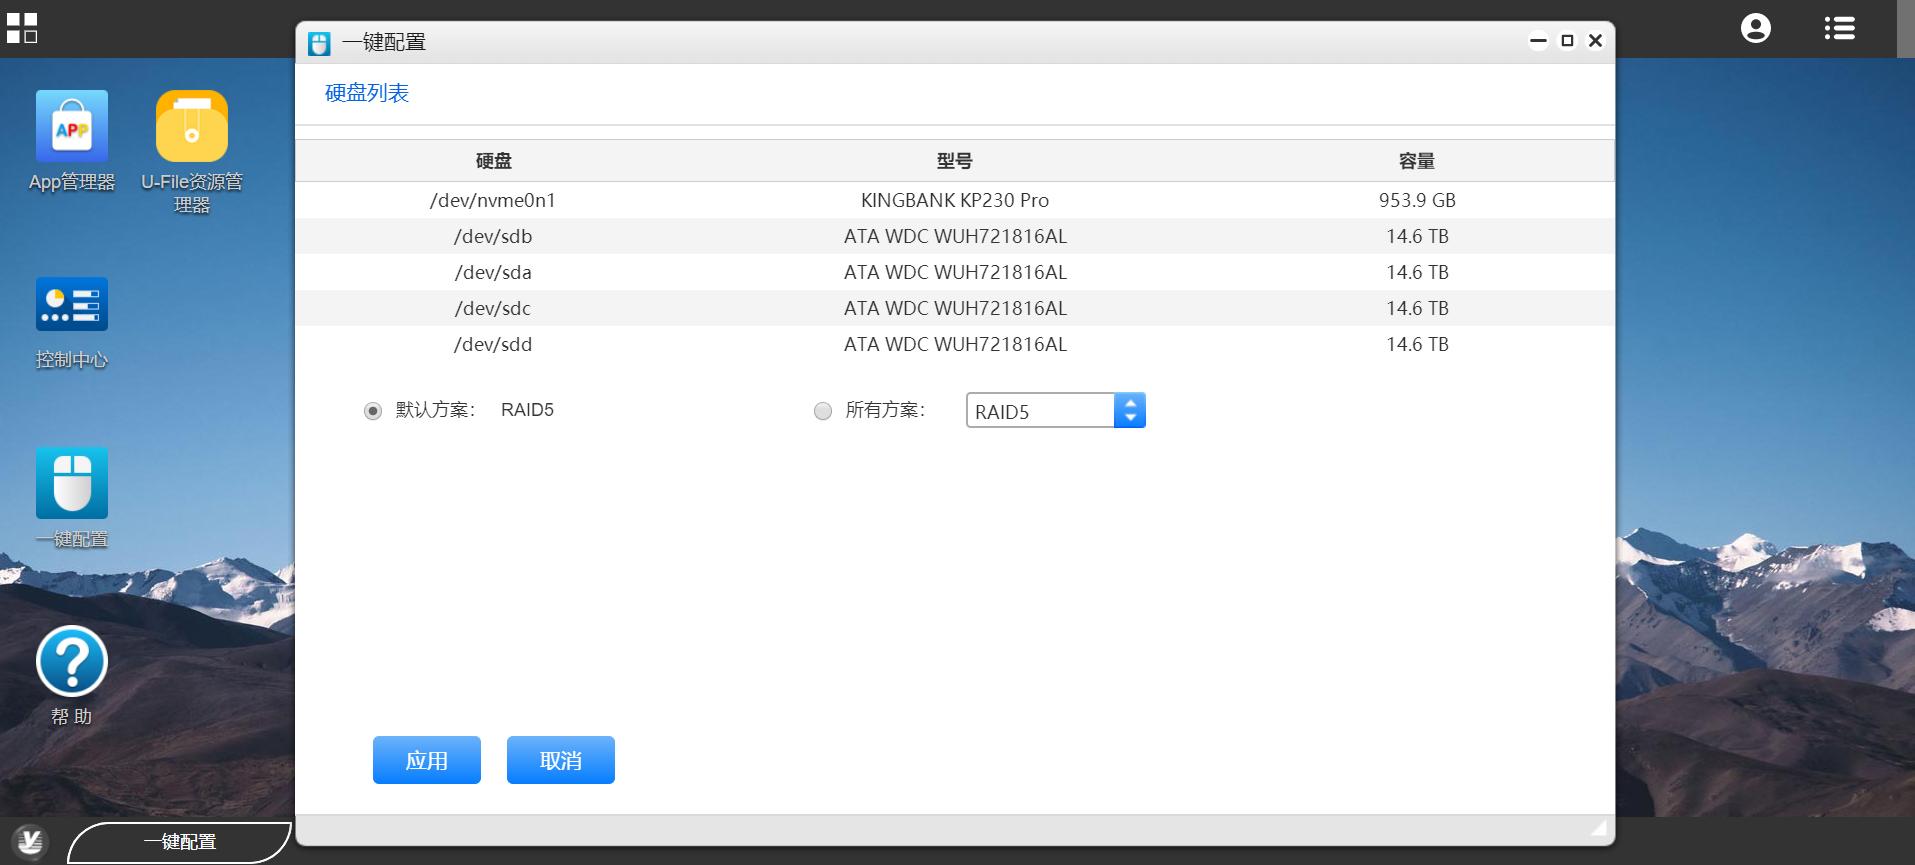Click the 型号 column header
This screenshot has height=865, width=1915.
coord(955,161)
